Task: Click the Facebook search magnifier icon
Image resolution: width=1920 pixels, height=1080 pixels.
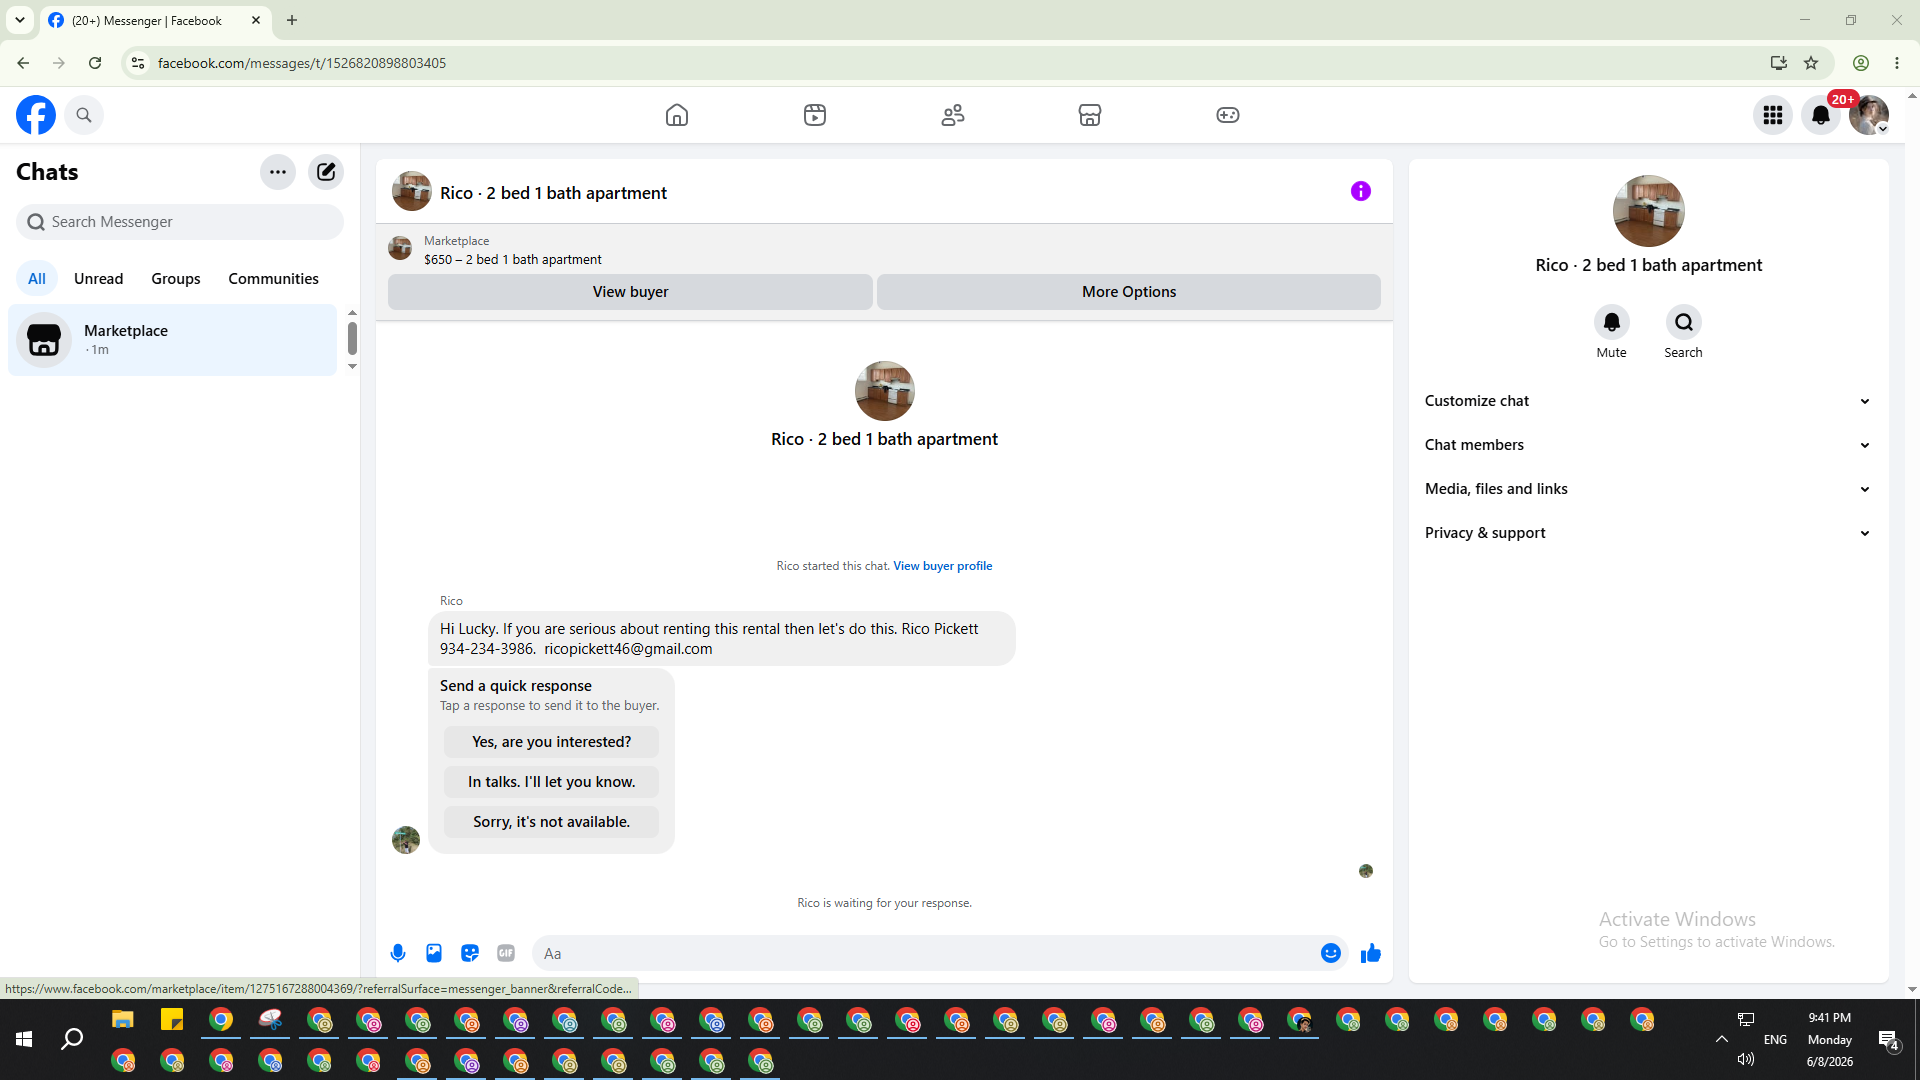Action: coord(84,115)
